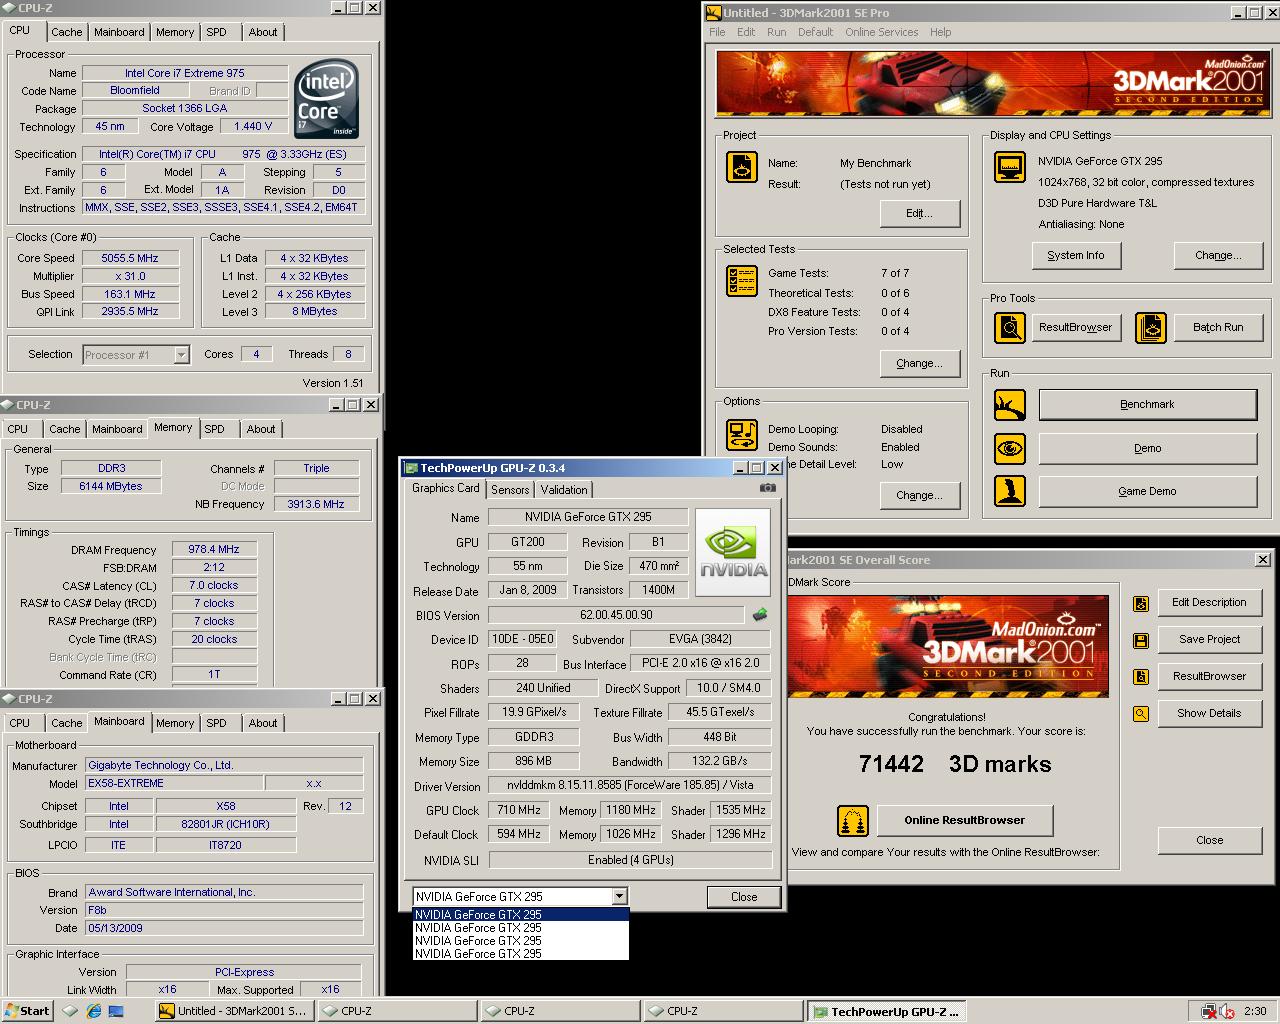1280x1024 pixels.
Task: Open the Online Services menu
Action: (x=881, y=32)
